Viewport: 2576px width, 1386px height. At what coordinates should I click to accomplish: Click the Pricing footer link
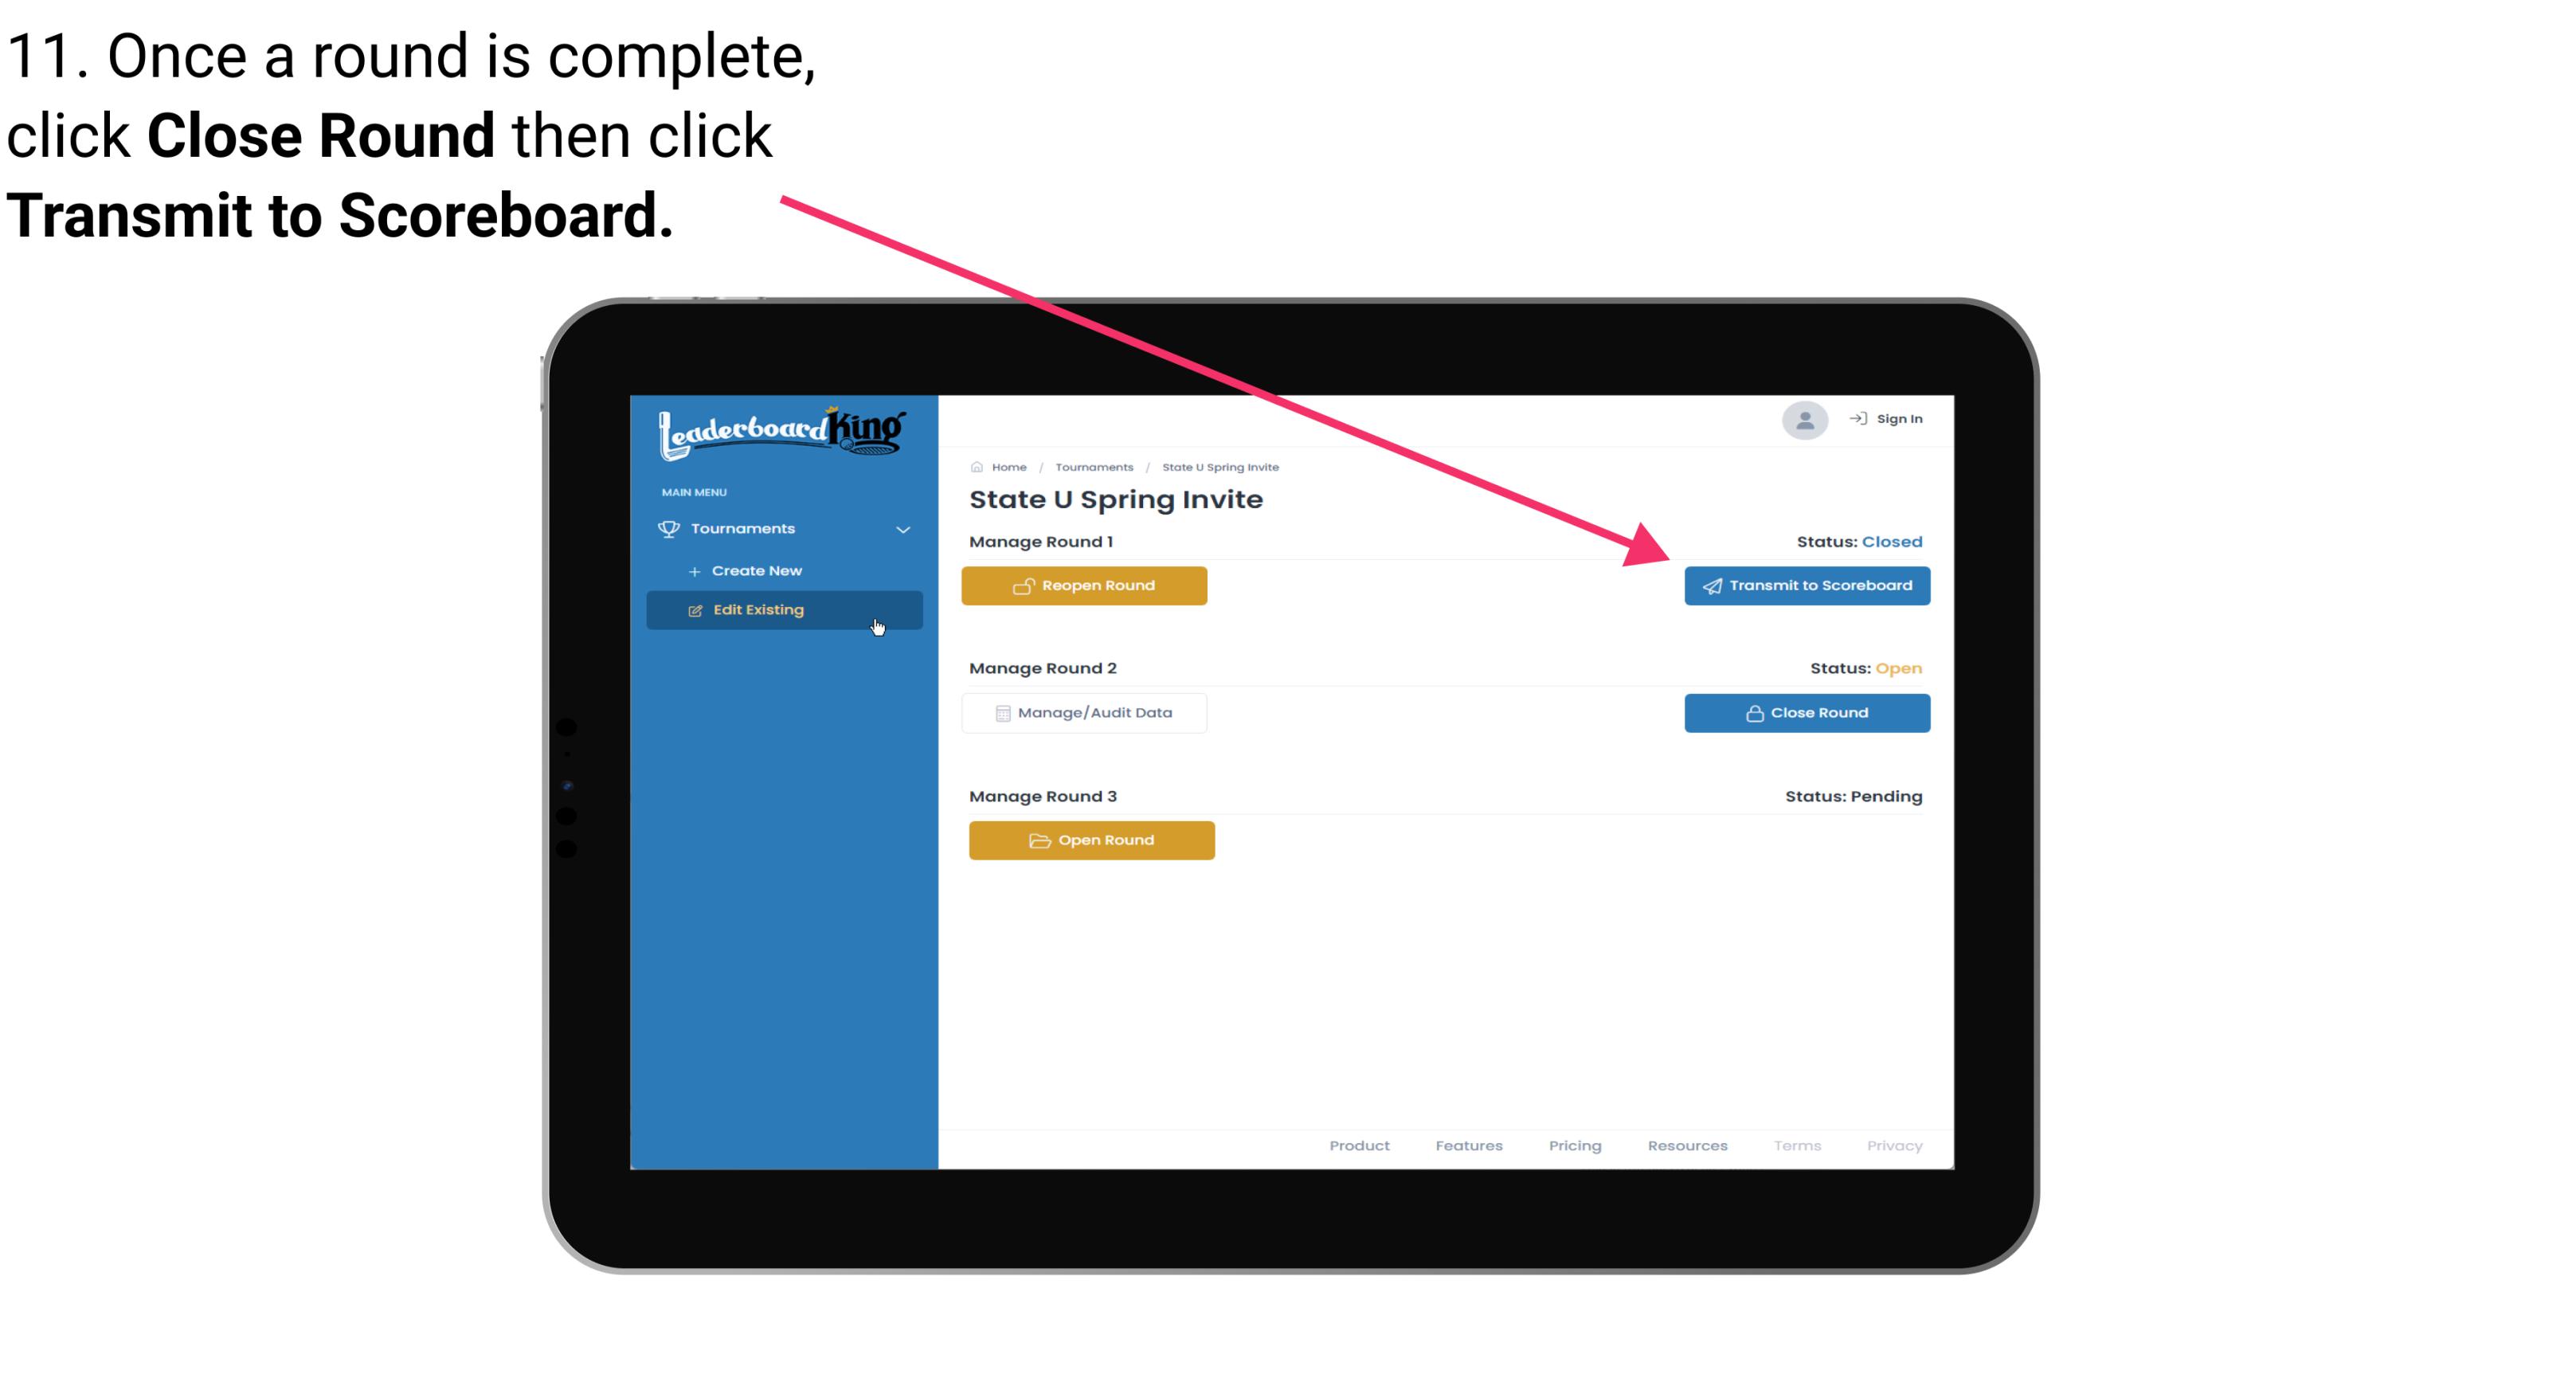pos(1573,1144)
